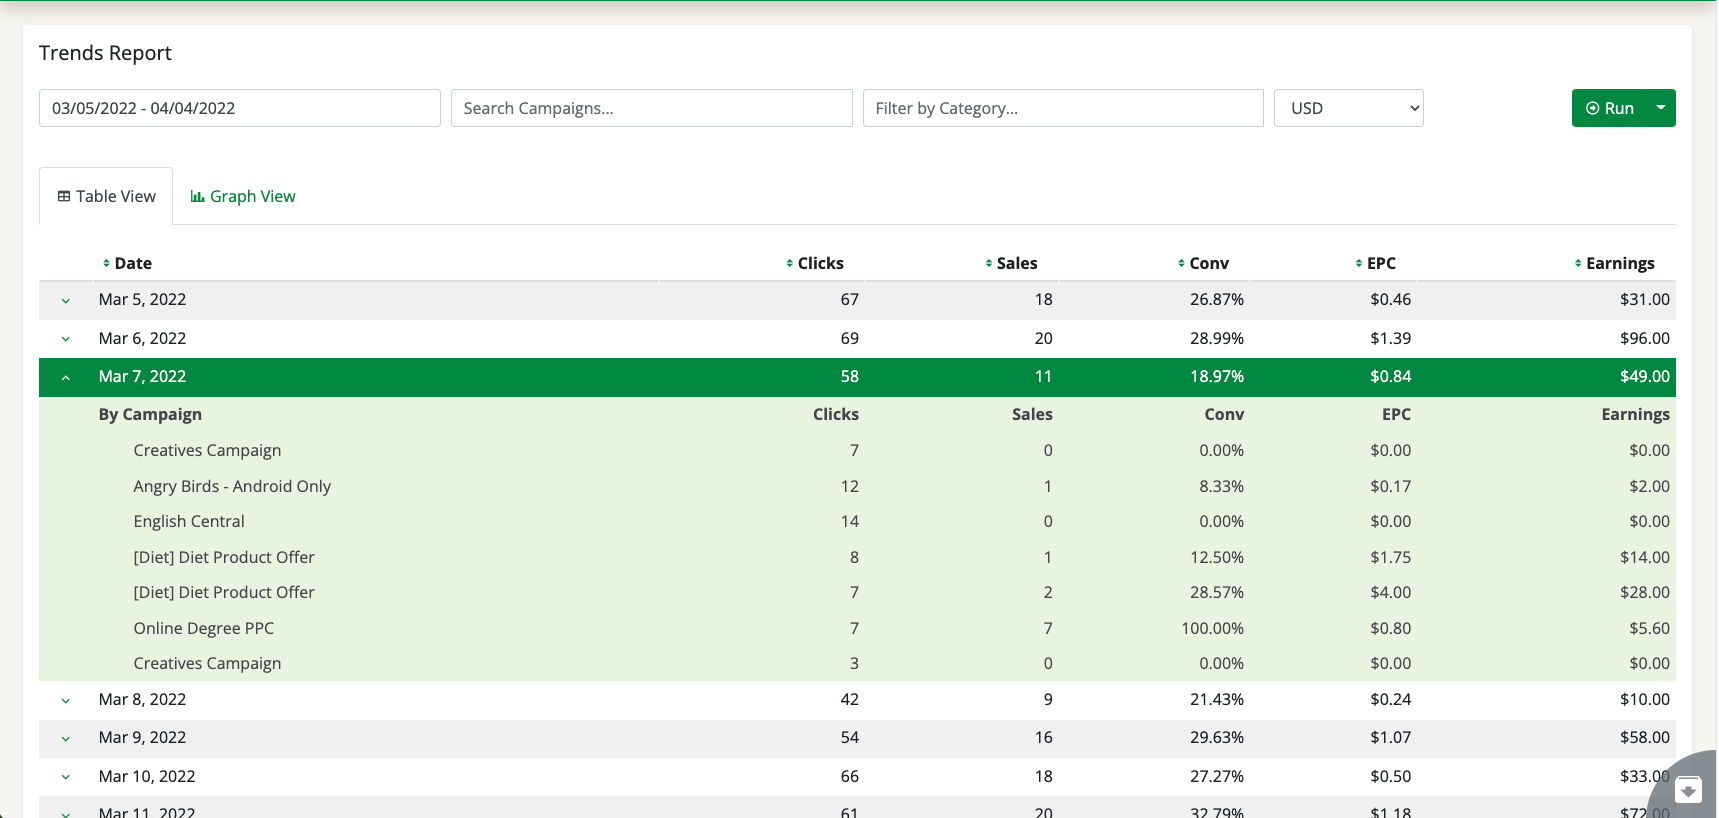Screen dimensions: 1719x818
Task: Click the sort icon beside Sales header
Action: (989, 264)
